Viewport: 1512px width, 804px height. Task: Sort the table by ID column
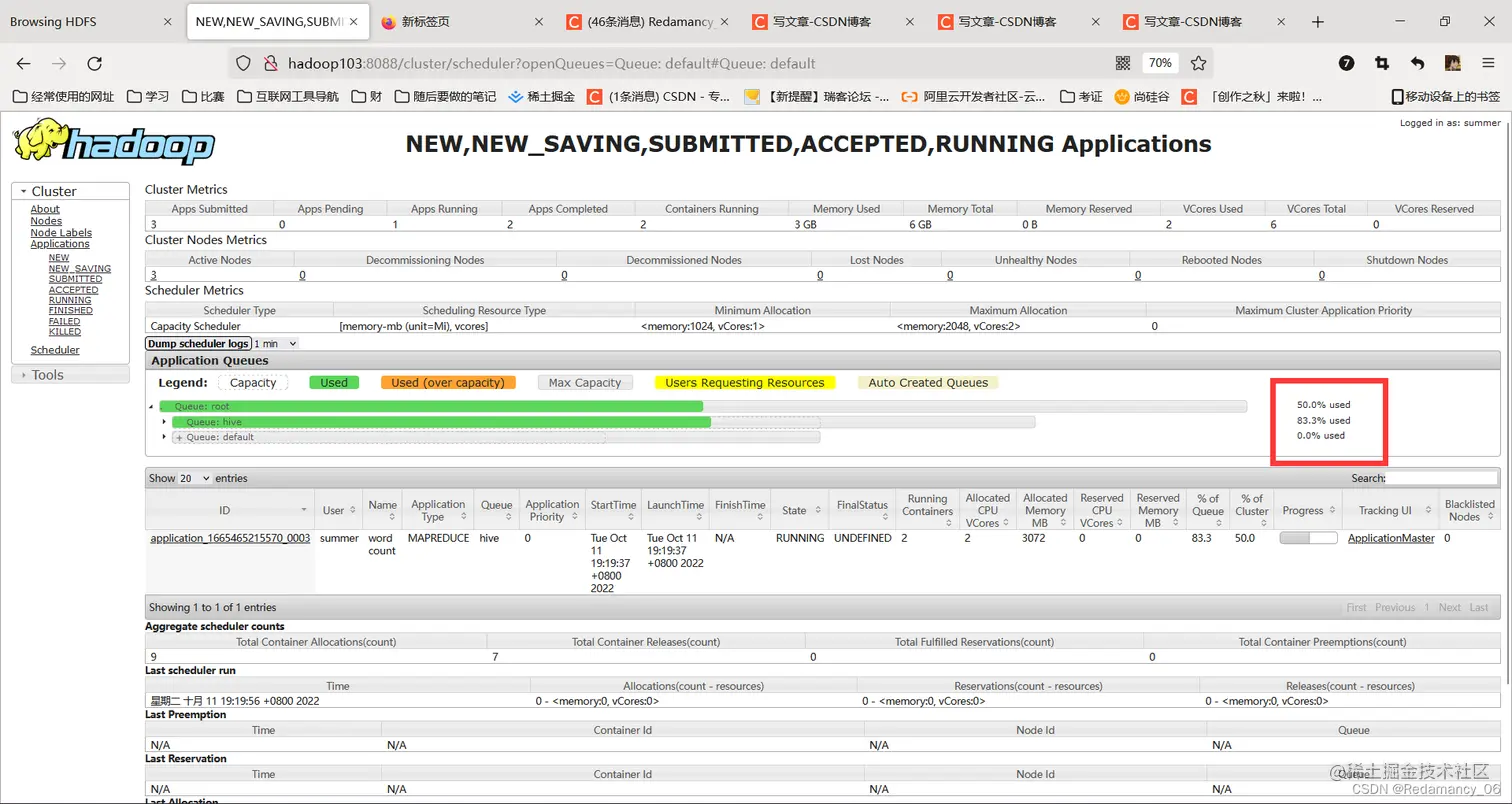230,510
